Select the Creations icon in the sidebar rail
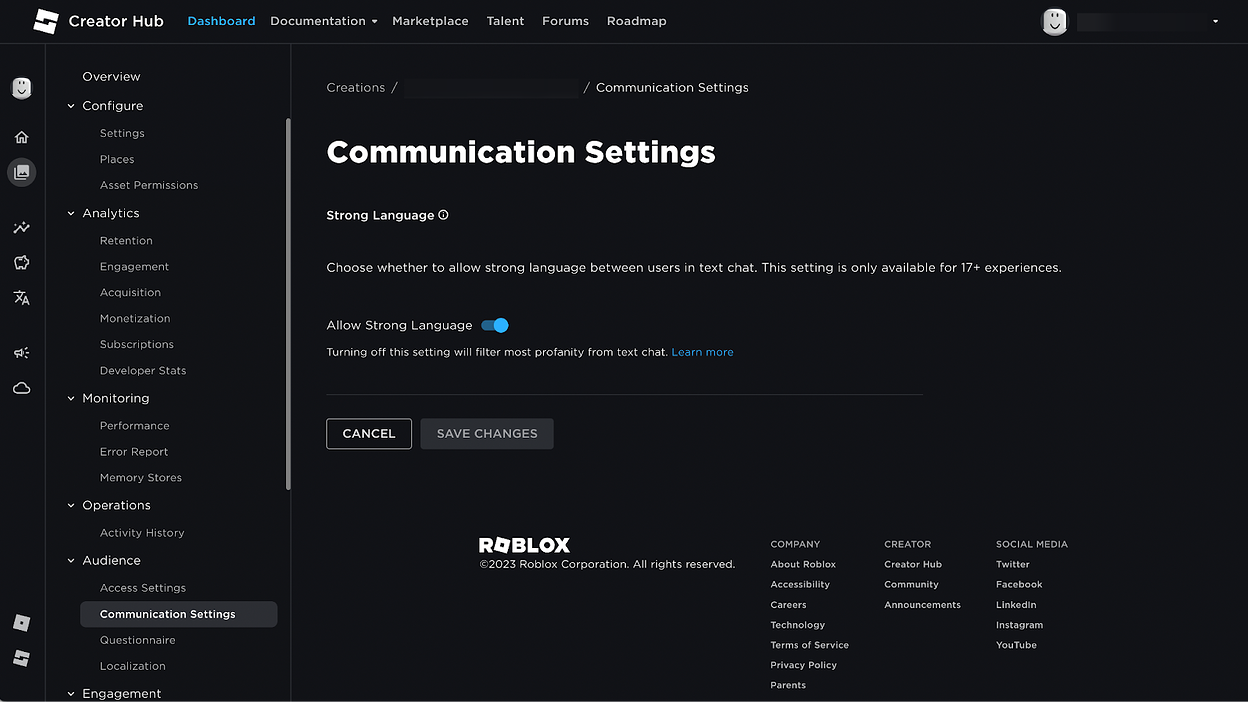The height and width of the screenshot is (702, 1248). [x=22, y=172]
